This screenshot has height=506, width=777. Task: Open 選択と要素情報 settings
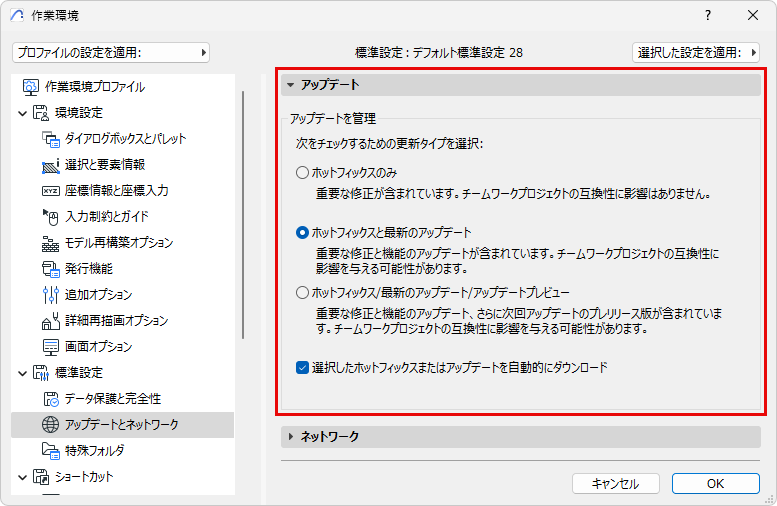(x=105, y=165)
